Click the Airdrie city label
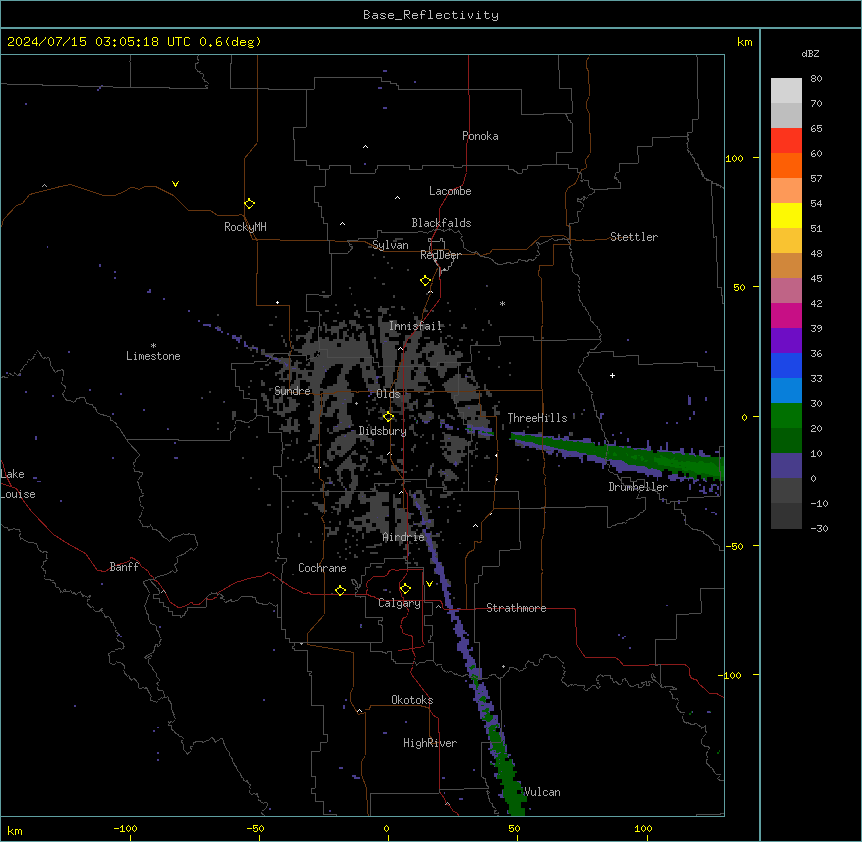 tap(404, 537)
